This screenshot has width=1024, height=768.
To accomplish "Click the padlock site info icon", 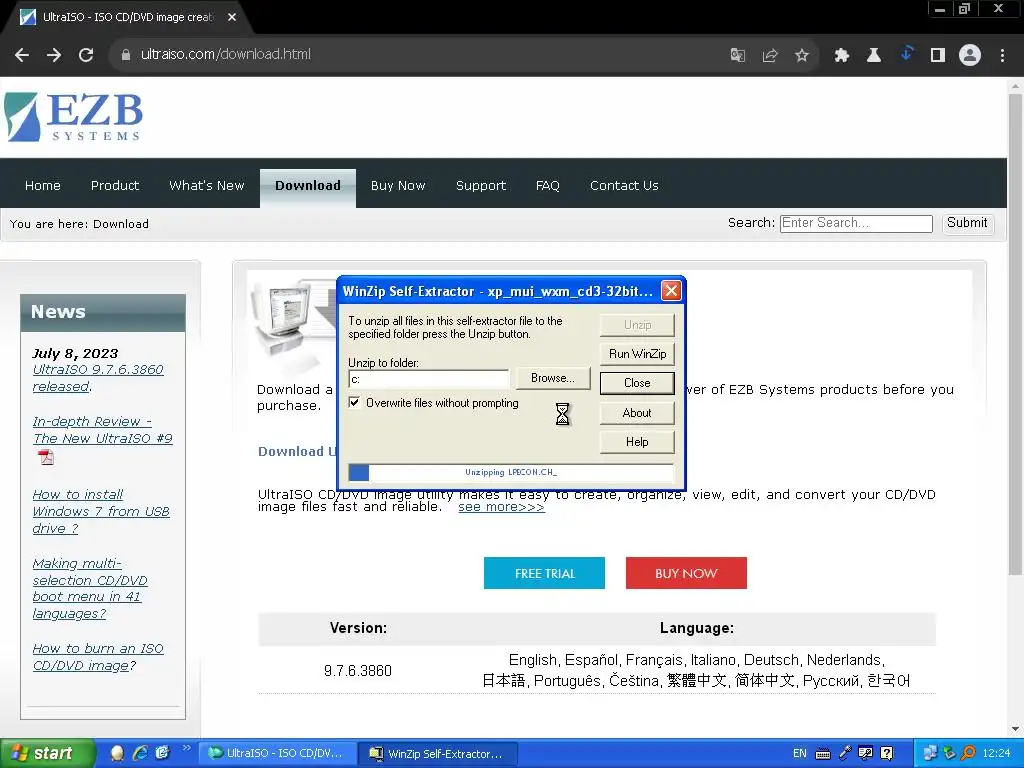I will click(x=126, y=55).
